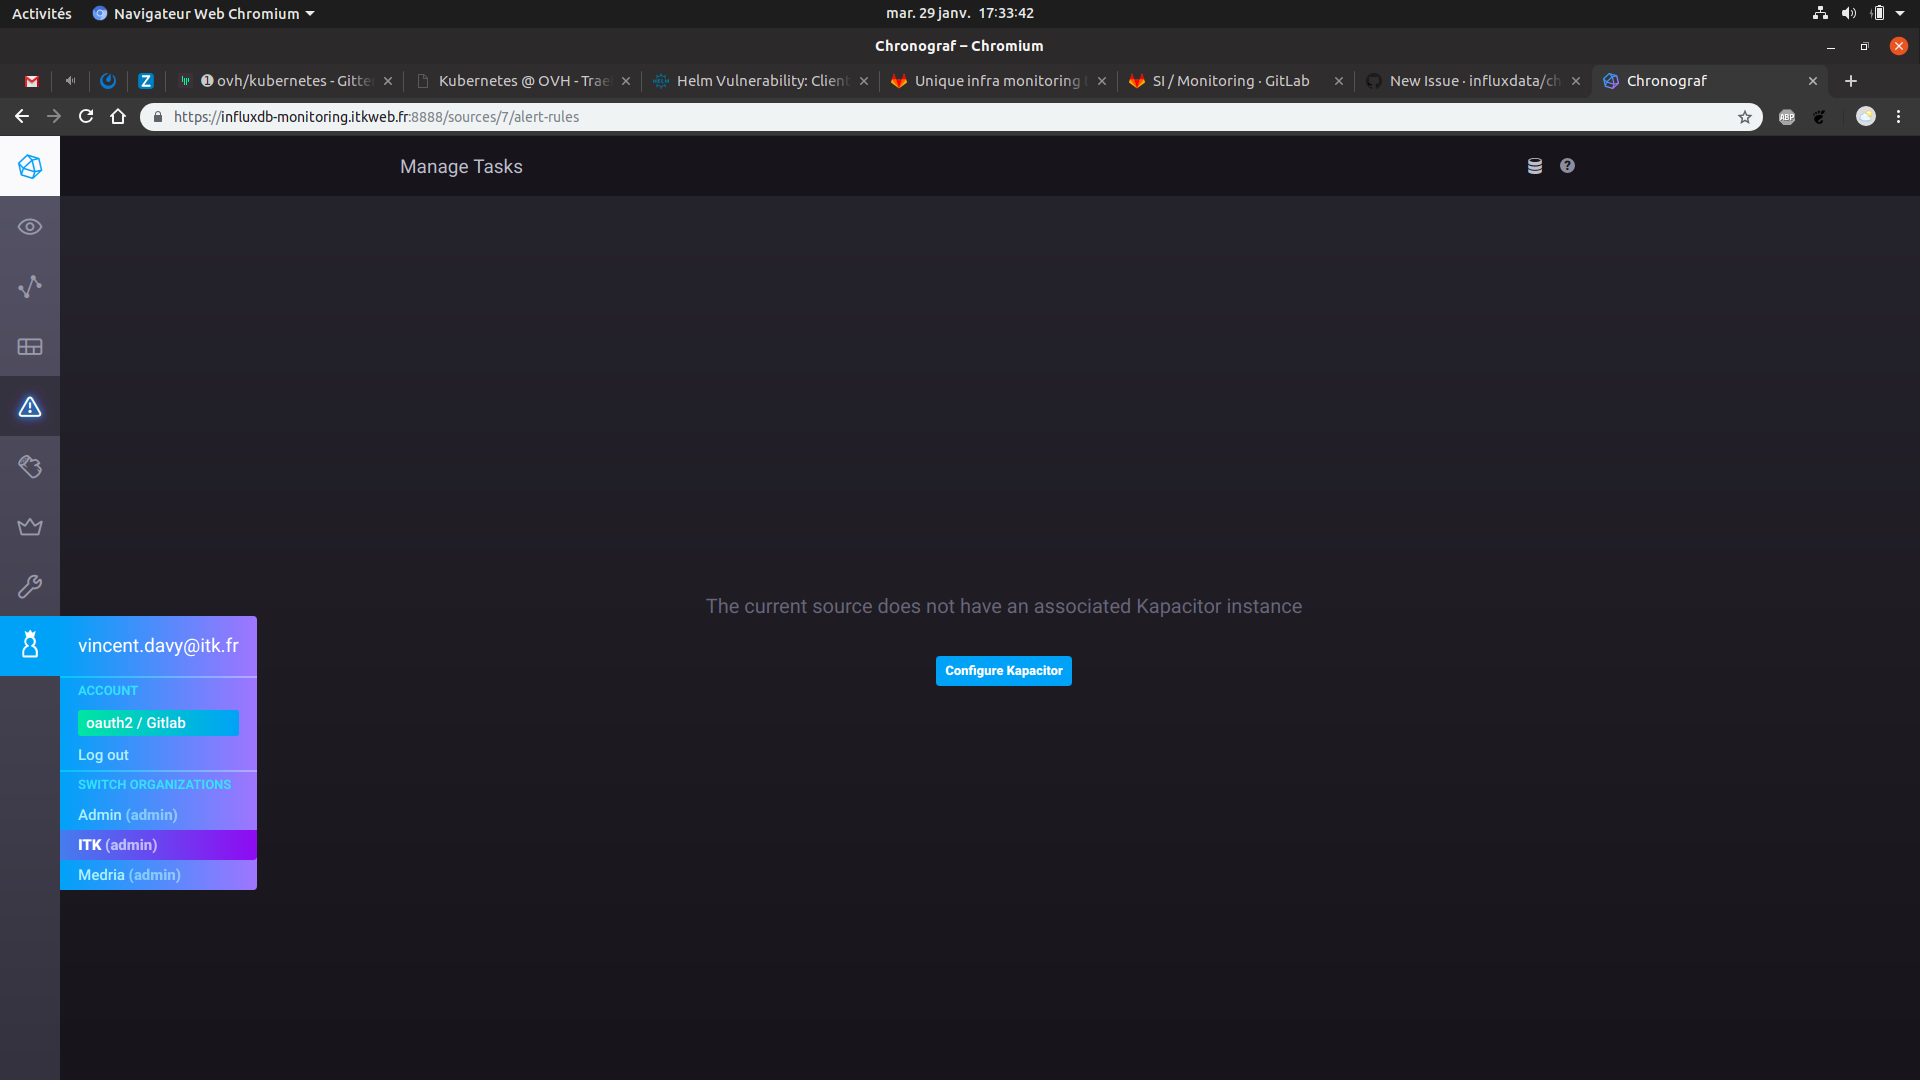1920x1080 pixels.
Task: Open the help question mark icon
Action: [x=1566, y=165]
